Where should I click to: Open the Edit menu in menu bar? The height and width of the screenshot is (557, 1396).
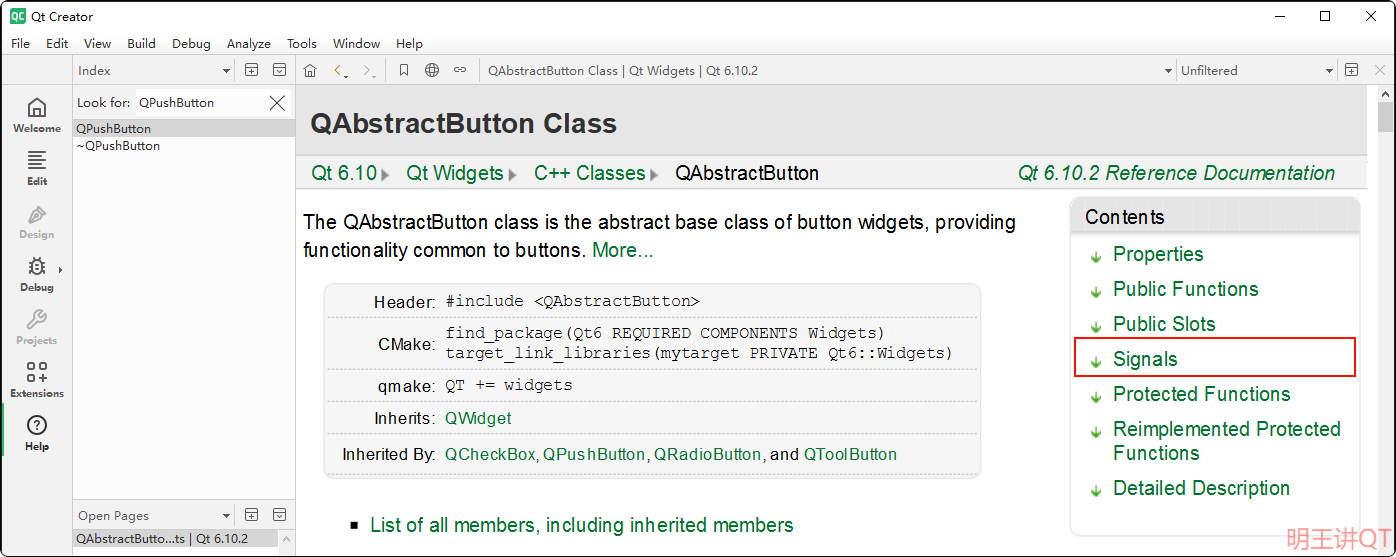pos(57,43)
